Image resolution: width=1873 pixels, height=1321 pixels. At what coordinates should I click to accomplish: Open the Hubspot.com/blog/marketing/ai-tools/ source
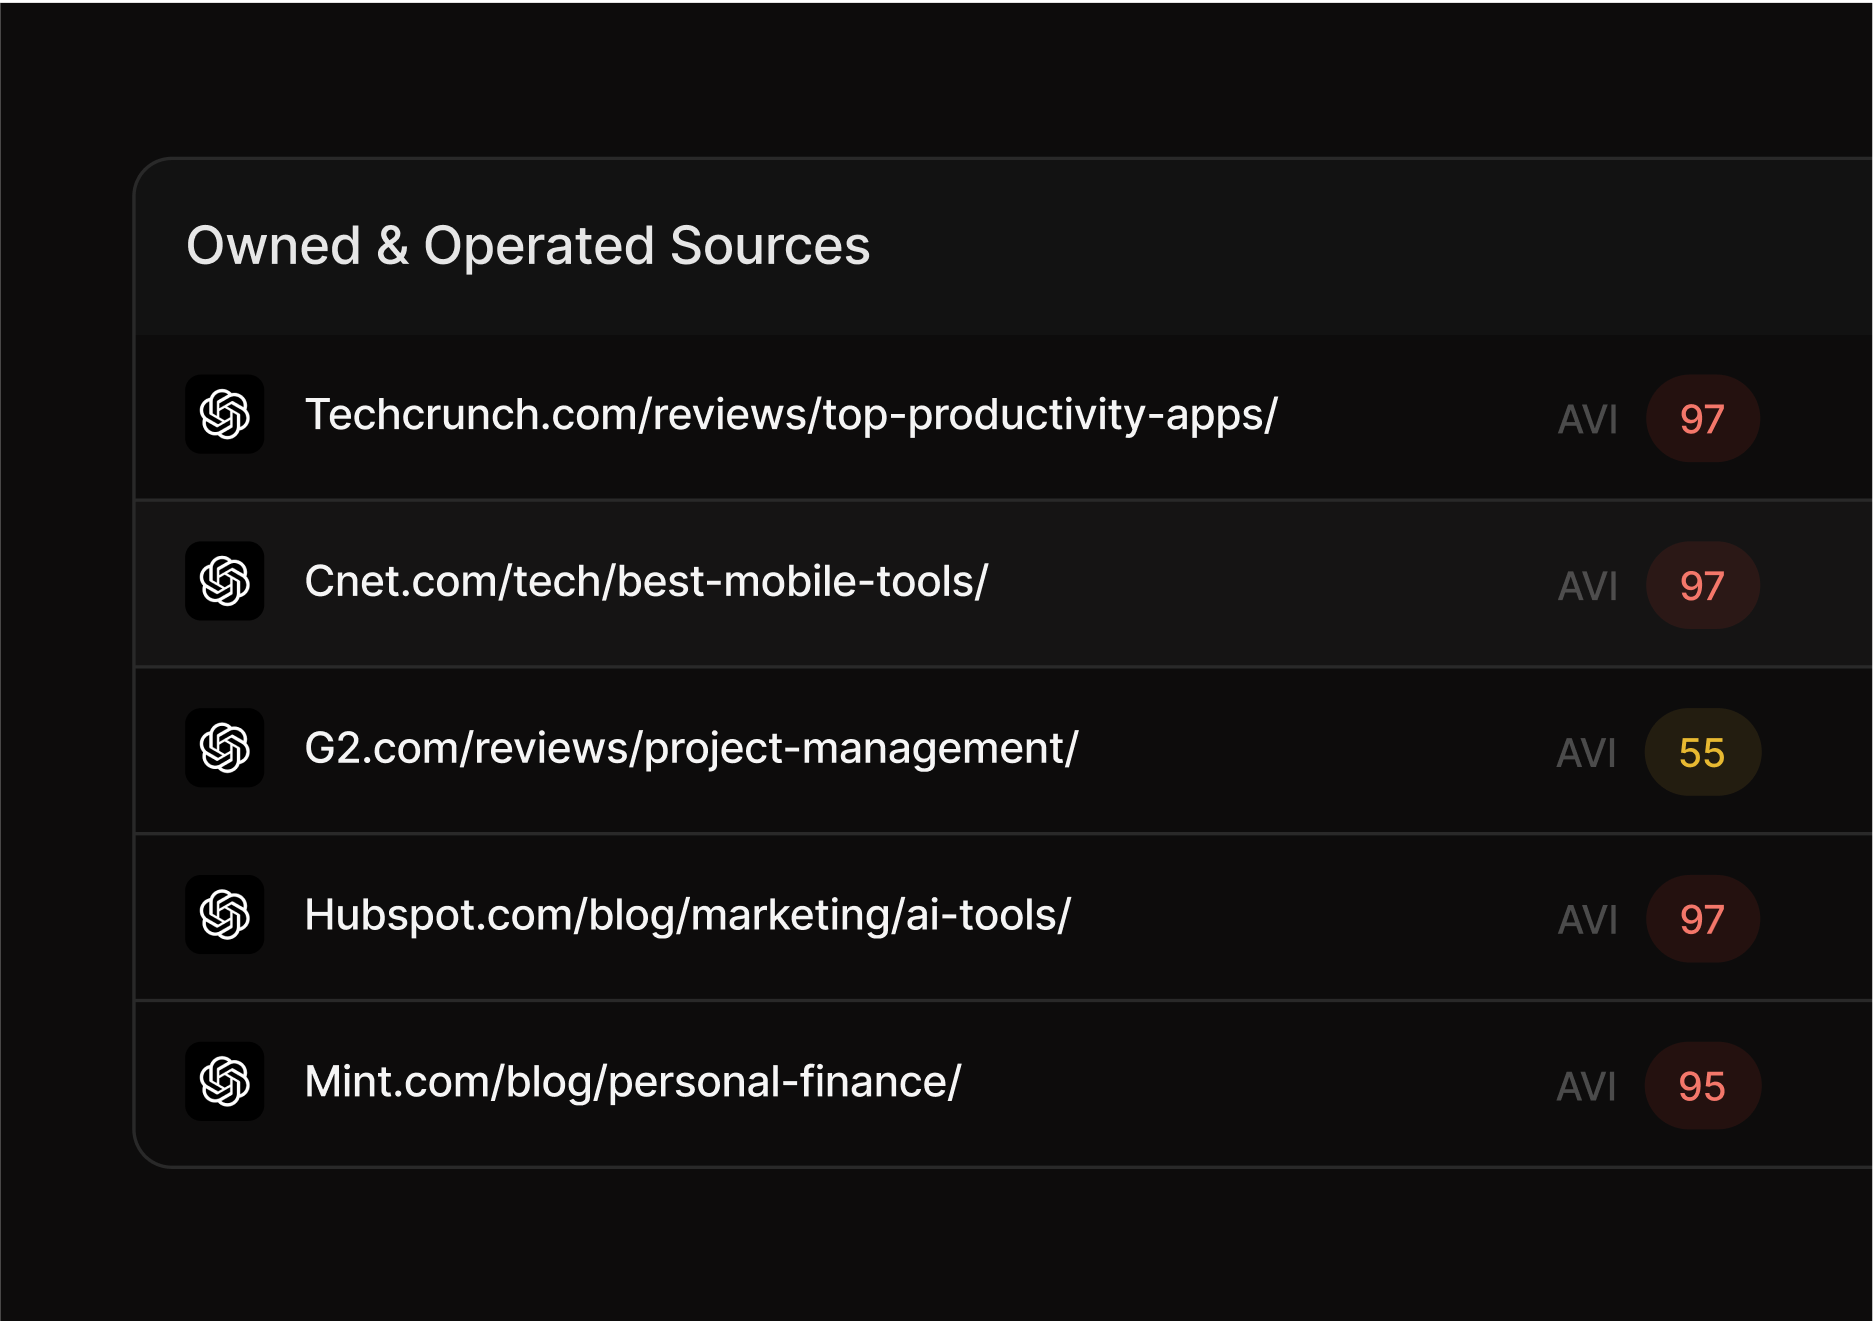click(687, 915)
